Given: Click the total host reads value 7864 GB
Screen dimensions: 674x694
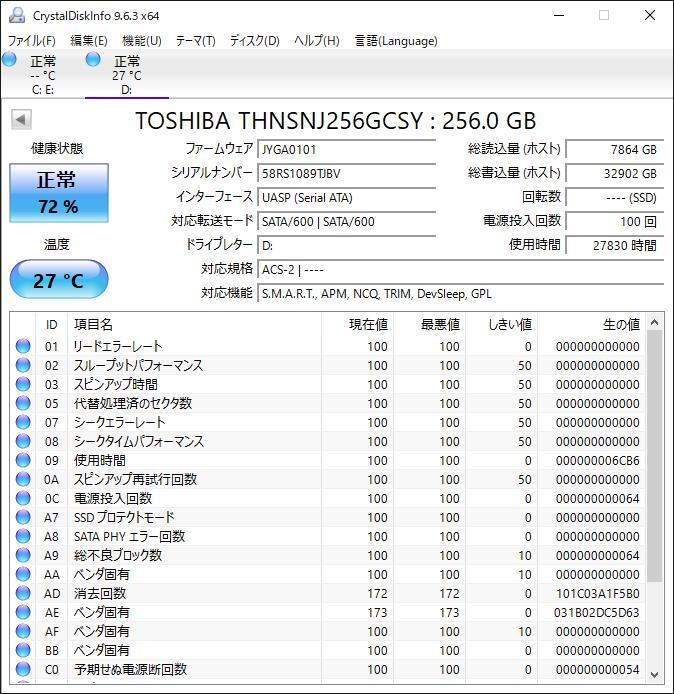Looking at the screenshot, I should pos(614,149).
